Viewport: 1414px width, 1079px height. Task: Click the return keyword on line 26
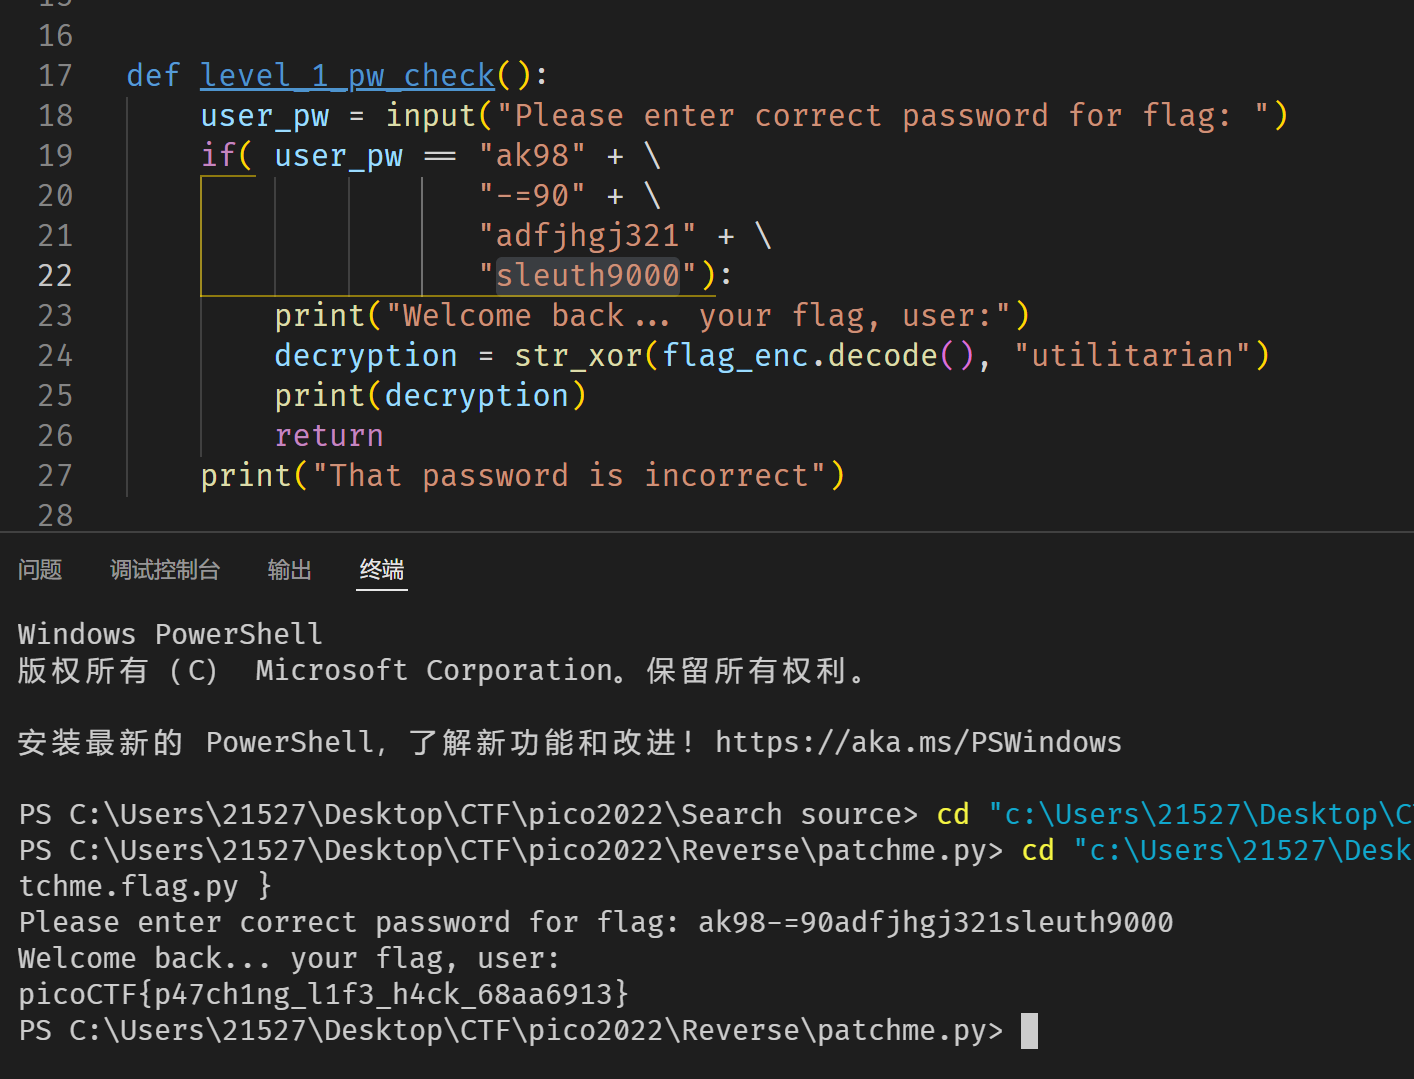click(329, 435)
